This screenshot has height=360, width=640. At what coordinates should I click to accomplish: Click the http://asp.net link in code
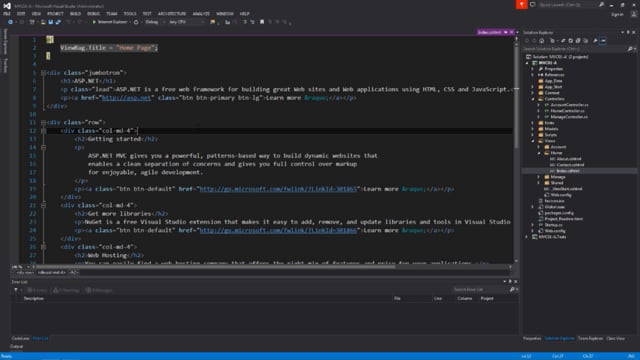click(x=126, y=98)
